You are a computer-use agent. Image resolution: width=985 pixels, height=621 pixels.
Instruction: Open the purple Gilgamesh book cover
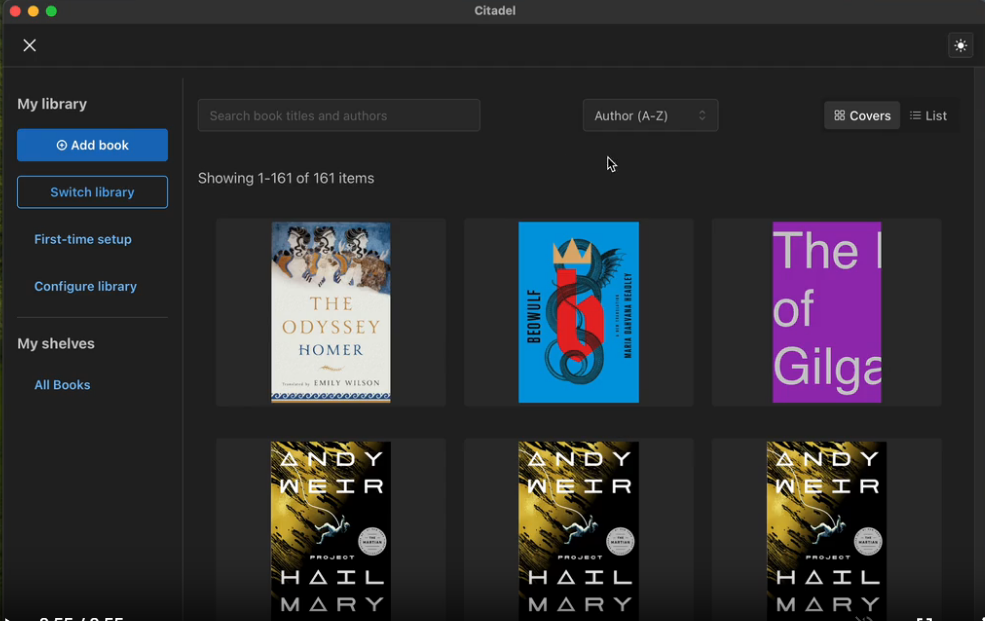click(826, 312)
